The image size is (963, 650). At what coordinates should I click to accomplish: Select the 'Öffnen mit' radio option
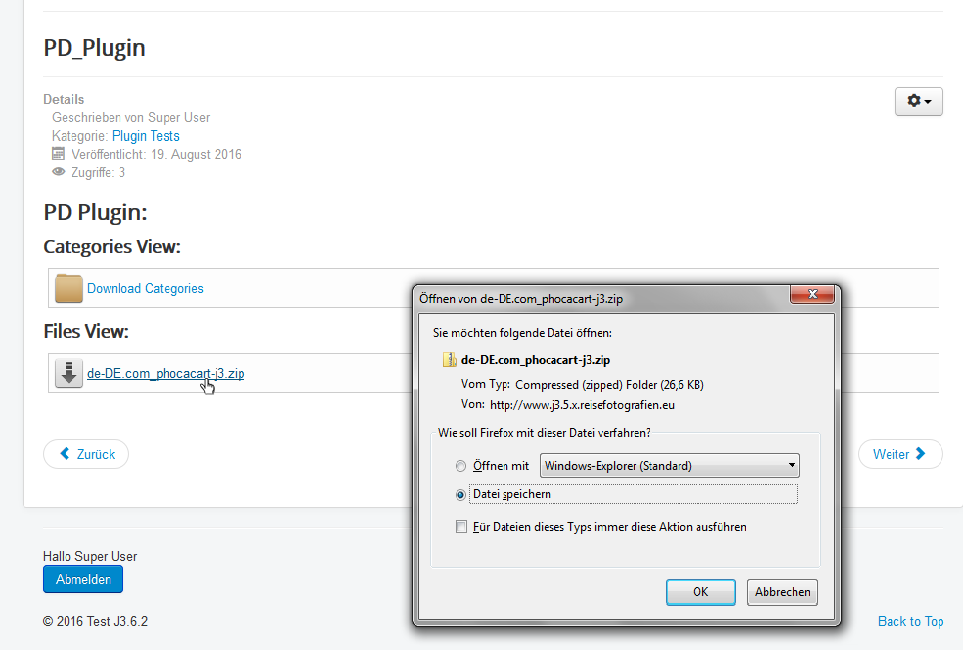pos(461,466)
